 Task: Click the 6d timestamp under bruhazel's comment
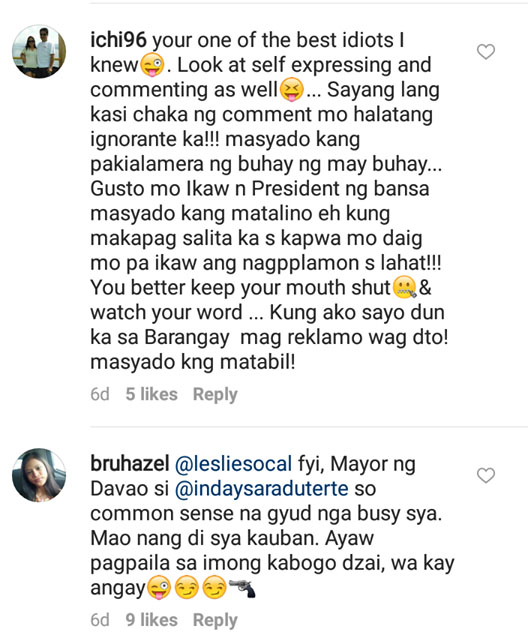pos(100,620)
